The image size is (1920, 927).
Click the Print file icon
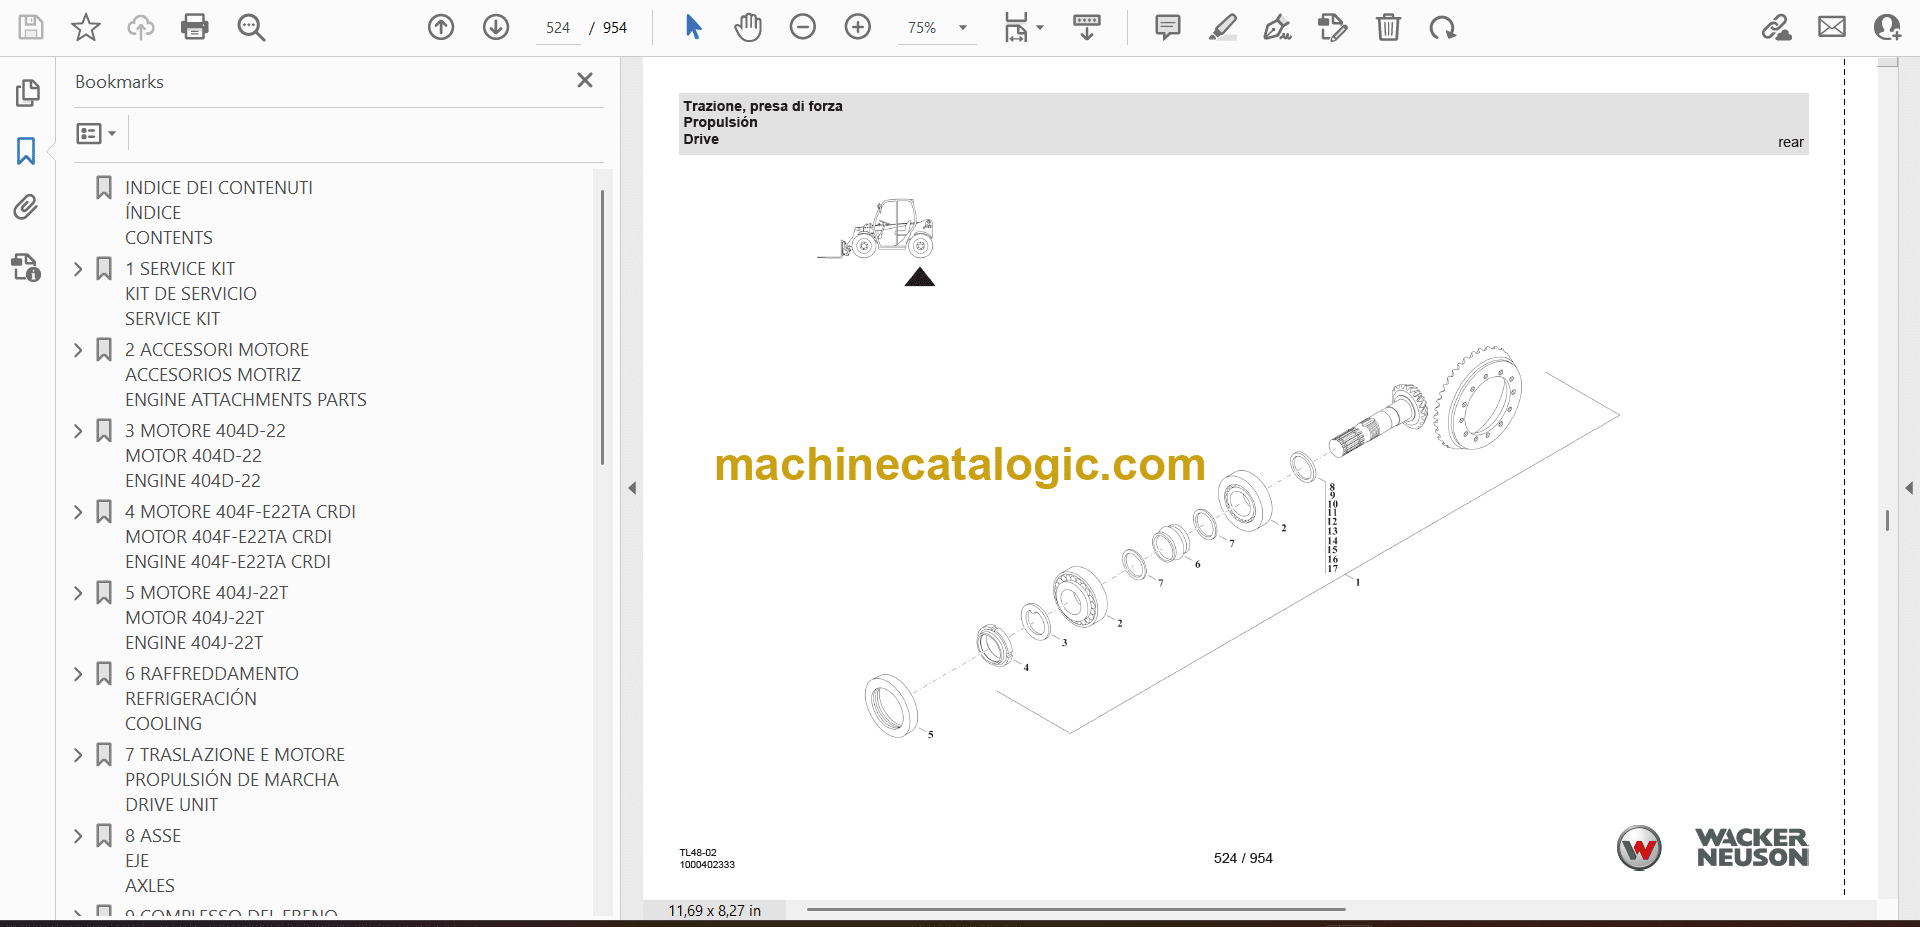click(x=195, y=27)
